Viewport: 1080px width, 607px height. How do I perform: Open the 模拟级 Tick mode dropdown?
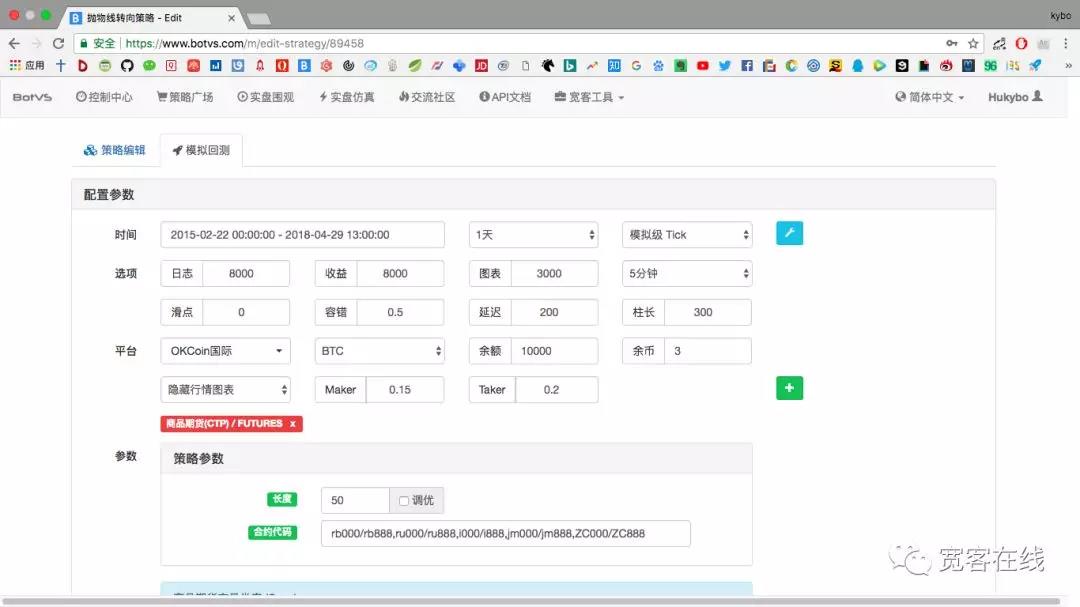coord(686,235)
